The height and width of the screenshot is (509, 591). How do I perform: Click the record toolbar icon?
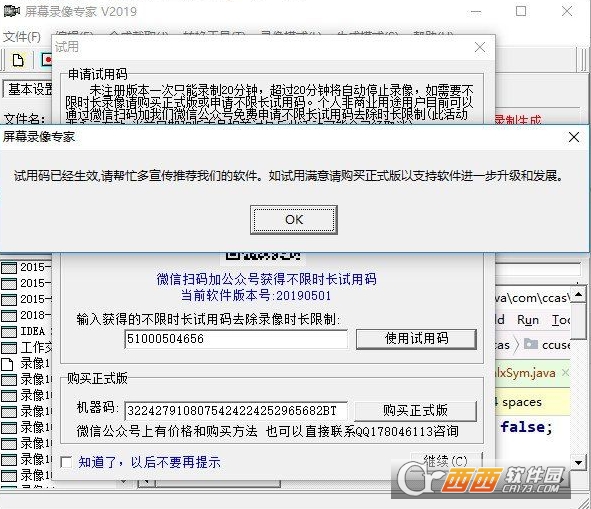[x=46, y=60]
